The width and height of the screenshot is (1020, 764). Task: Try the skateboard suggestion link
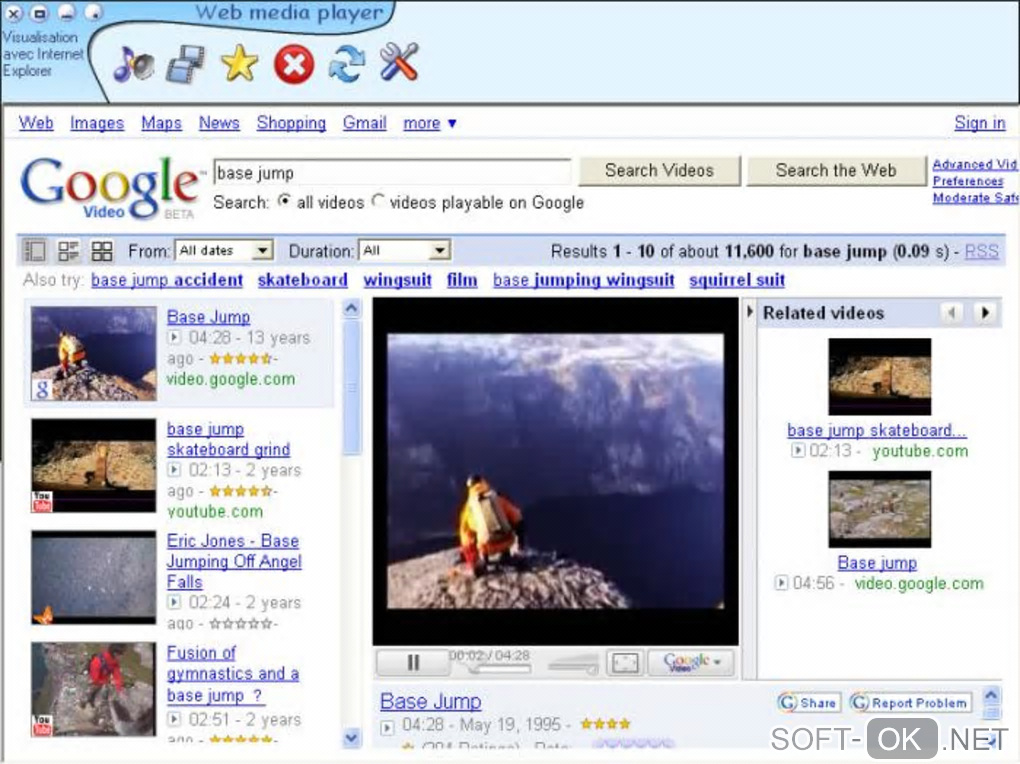[302, 280]
